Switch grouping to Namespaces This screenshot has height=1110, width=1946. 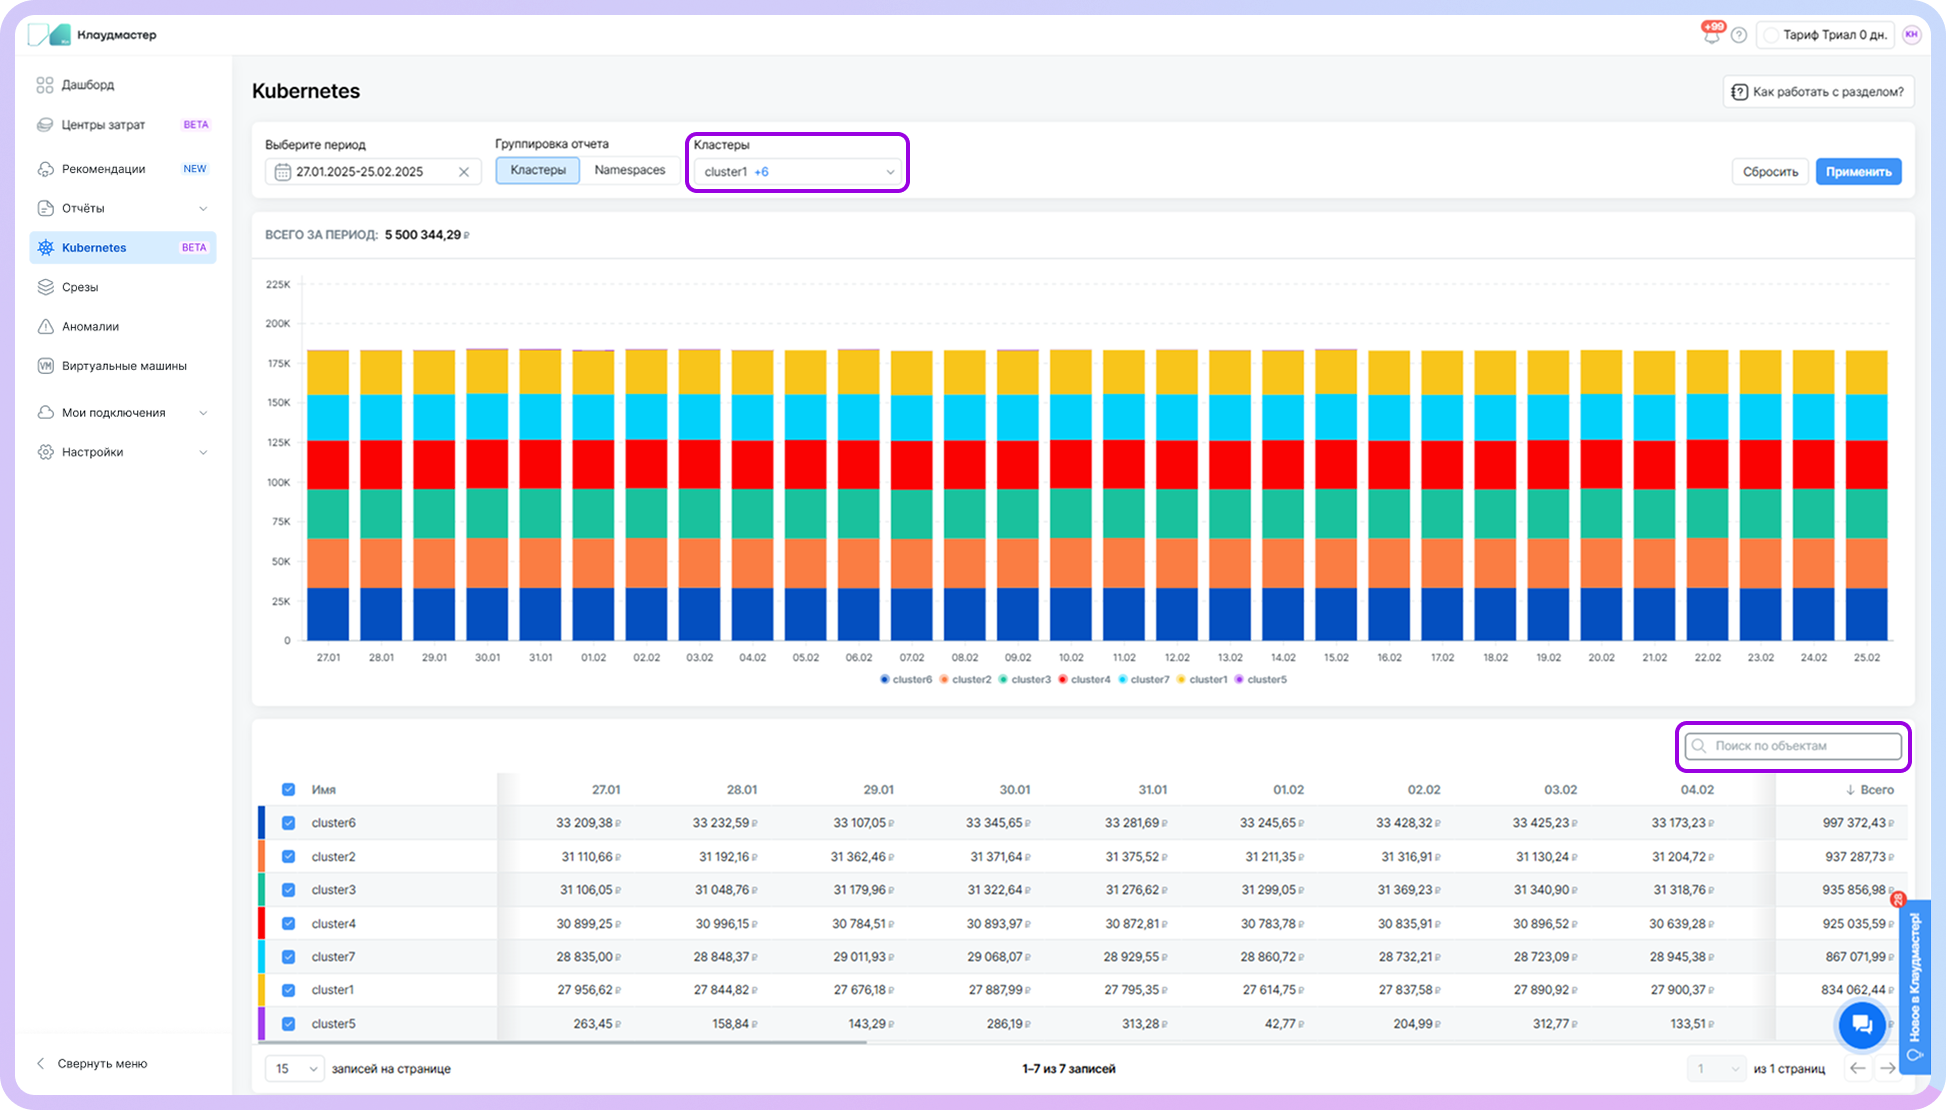tap(629, 170)
